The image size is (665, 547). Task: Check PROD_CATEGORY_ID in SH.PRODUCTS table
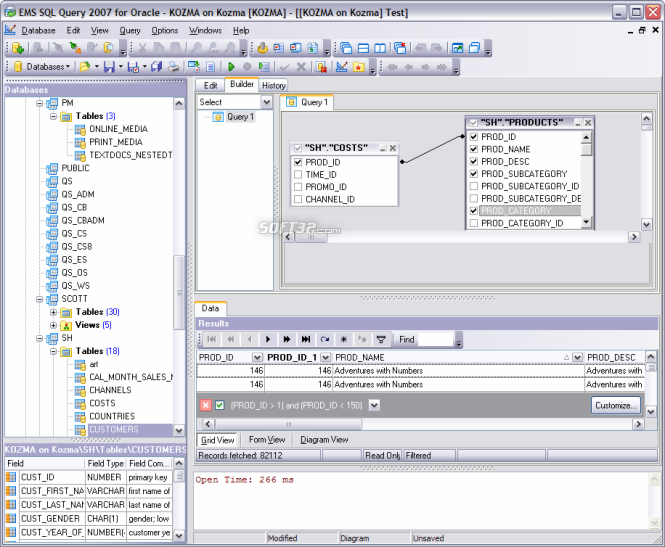tap(474, 223)
